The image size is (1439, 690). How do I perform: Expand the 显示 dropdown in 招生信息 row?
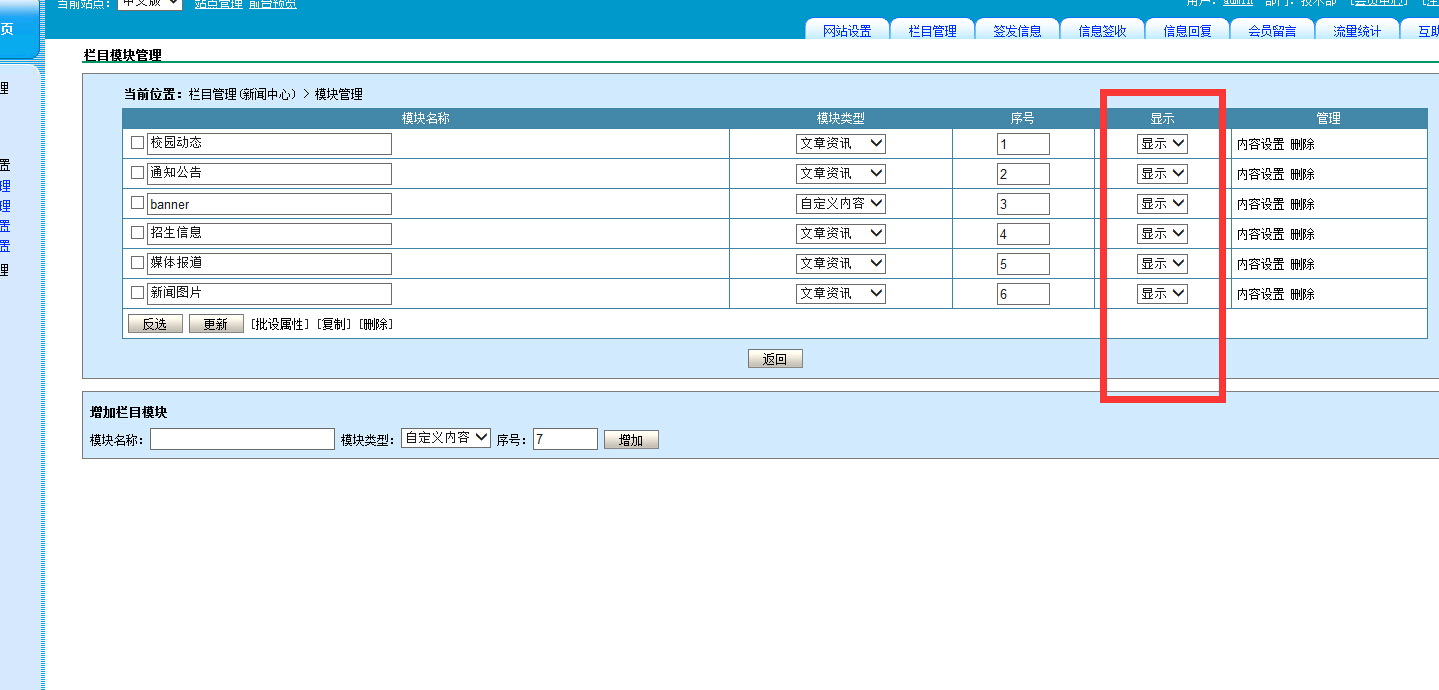[x=1162, y=233]
